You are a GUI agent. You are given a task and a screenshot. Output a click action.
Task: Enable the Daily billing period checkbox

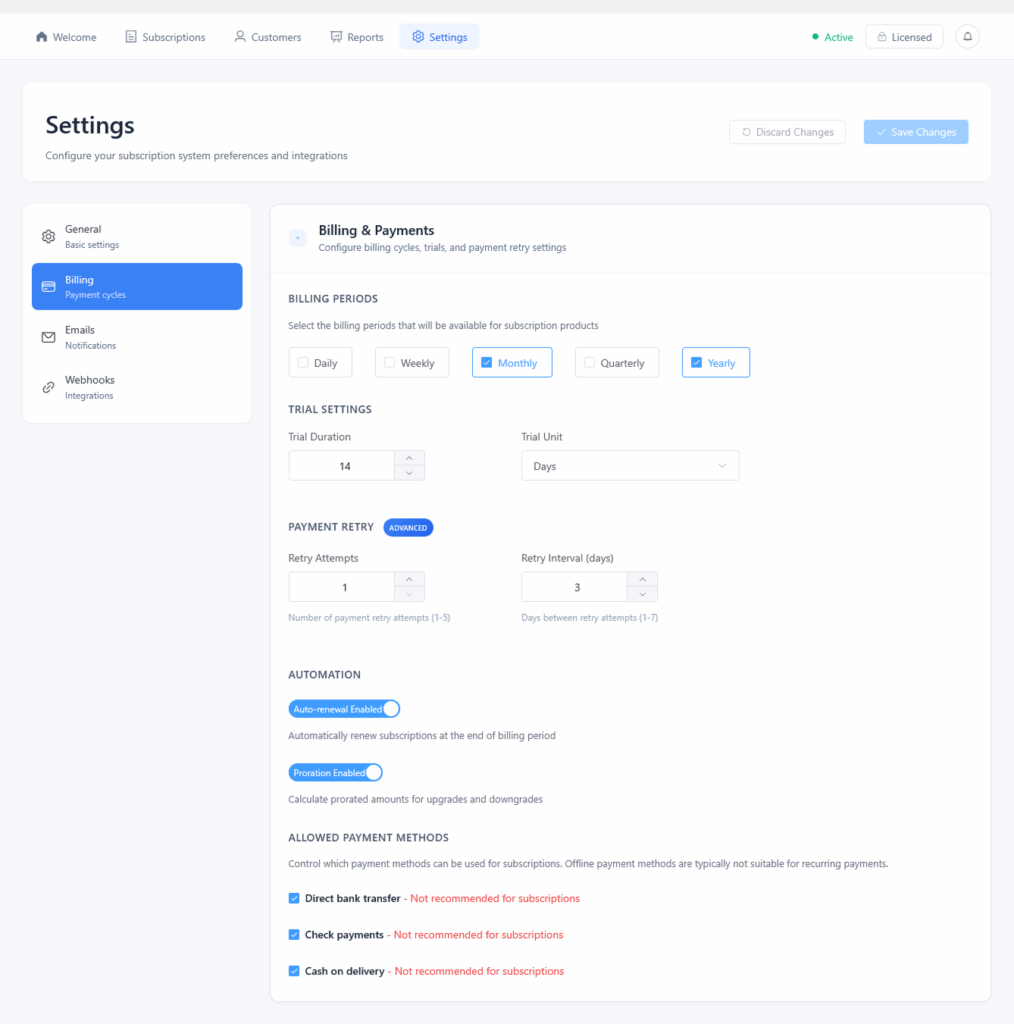pyautogui.click(x=303, y=363)
